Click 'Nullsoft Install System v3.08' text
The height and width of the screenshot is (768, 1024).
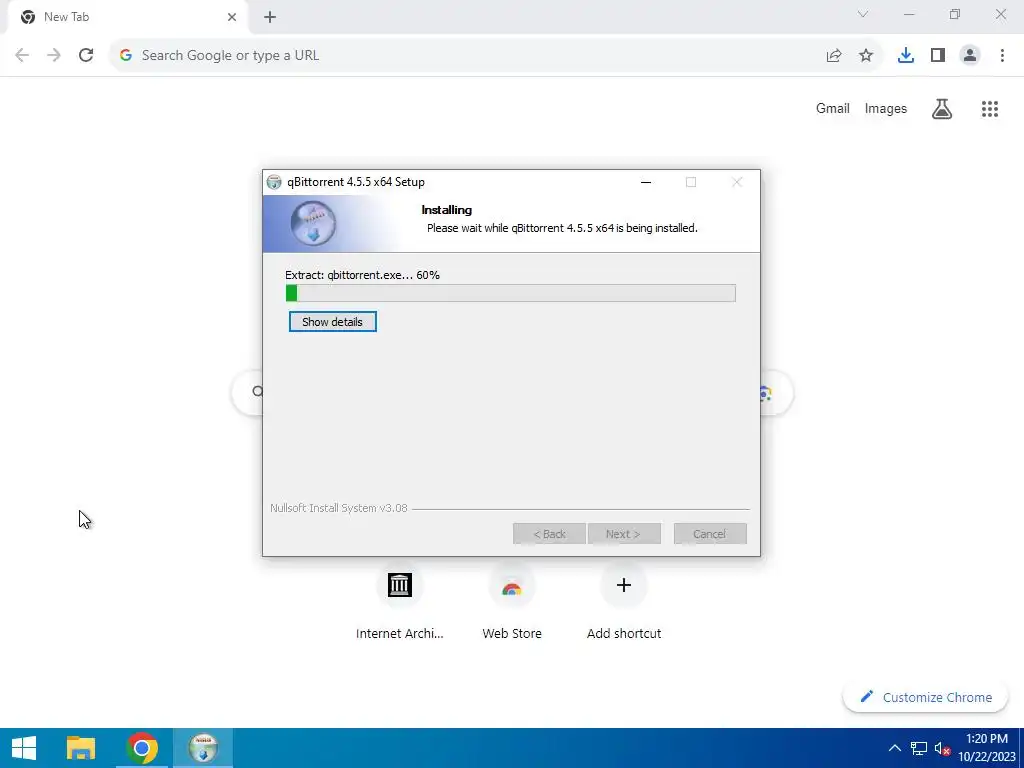pos(339,508)
